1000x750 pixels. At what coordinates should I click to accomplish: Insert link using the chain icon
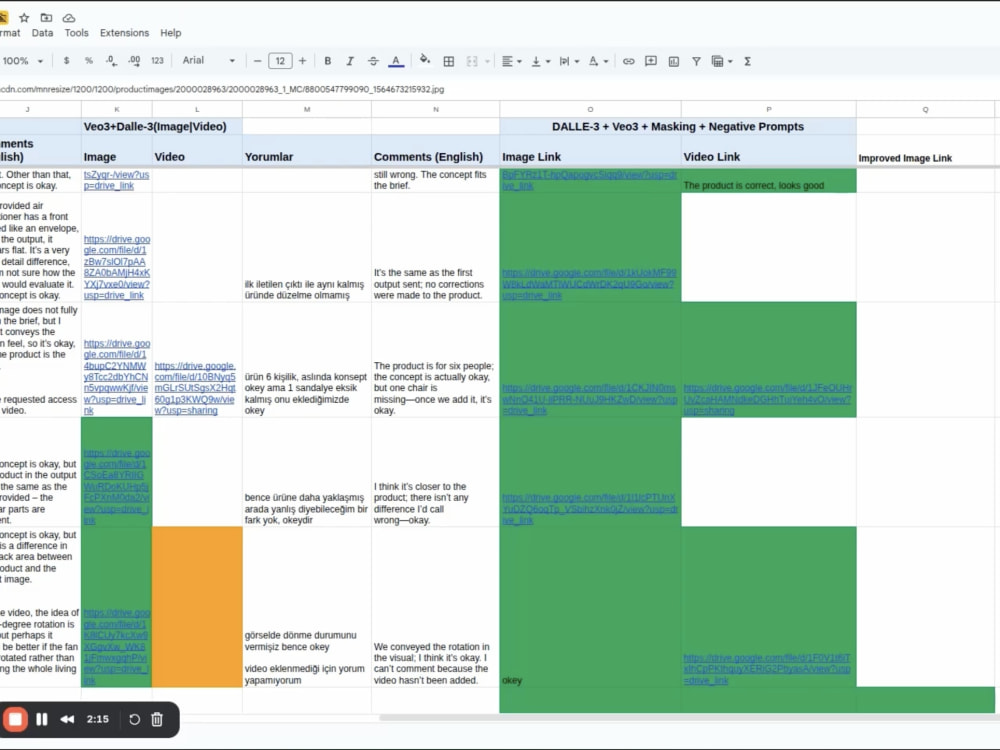[x=628, y=61]
